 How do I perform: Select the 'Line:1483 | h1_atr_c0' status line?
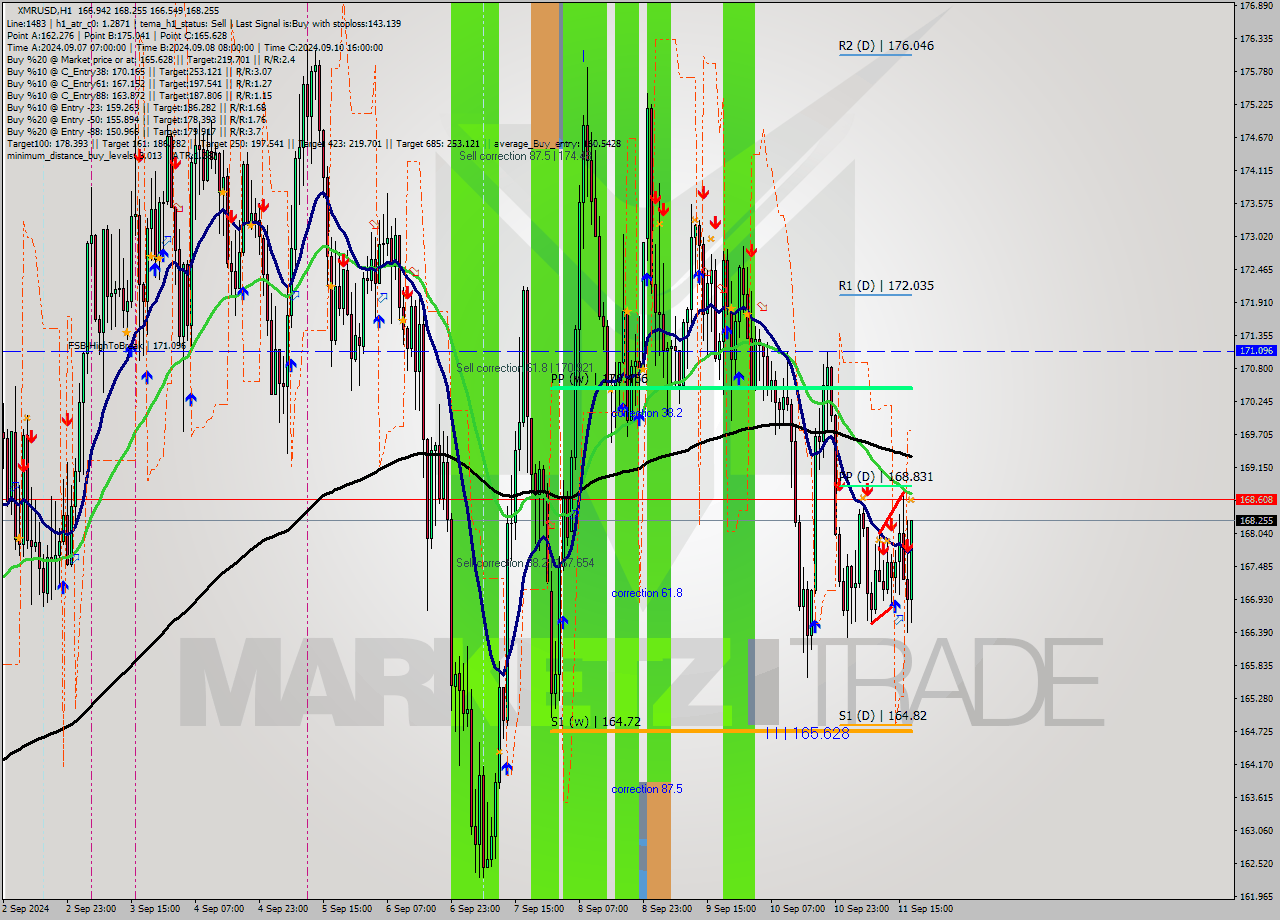click(204, 23)
